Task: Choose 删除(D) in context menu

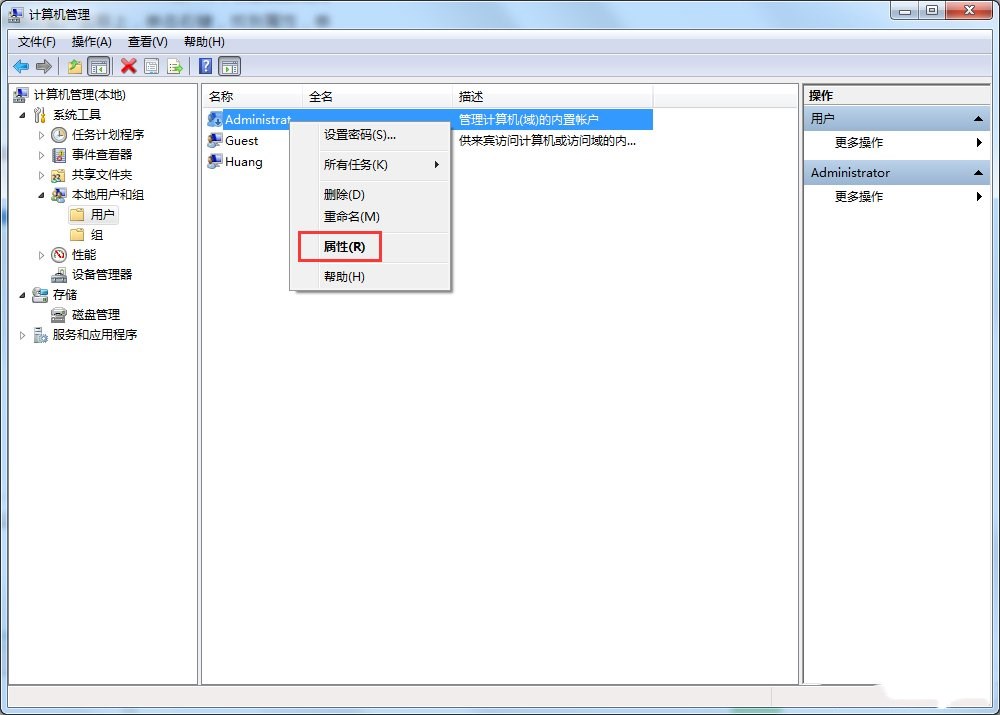Action: (x=370, y=195)
